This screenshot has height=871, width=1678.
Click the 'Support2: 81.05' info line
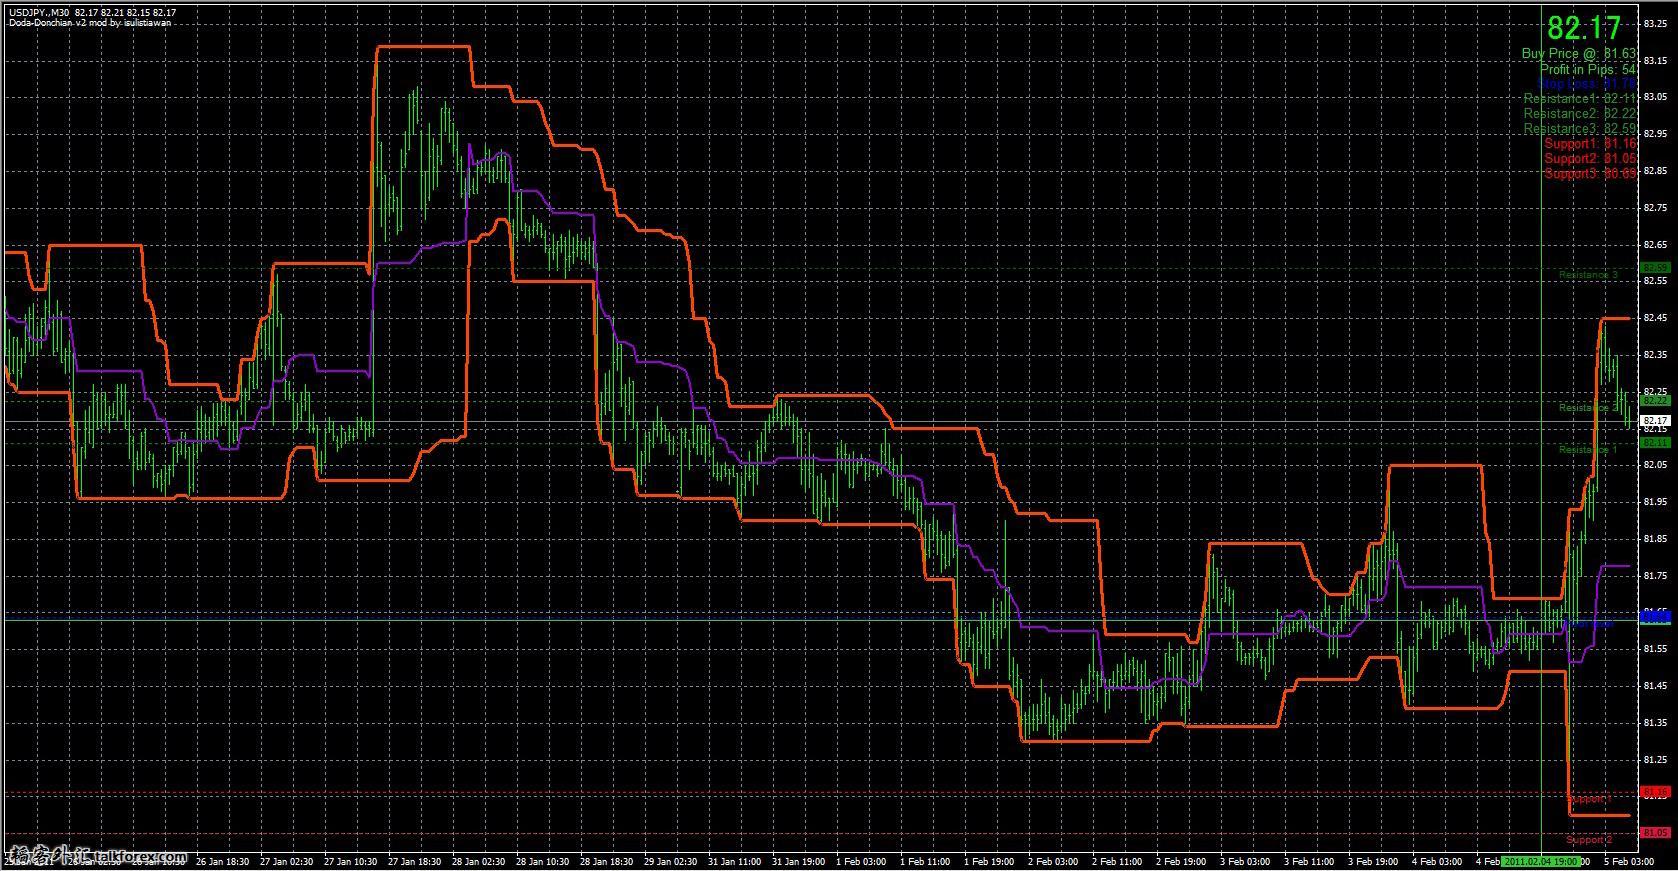pyautogui.click(x=1590, y=159)
